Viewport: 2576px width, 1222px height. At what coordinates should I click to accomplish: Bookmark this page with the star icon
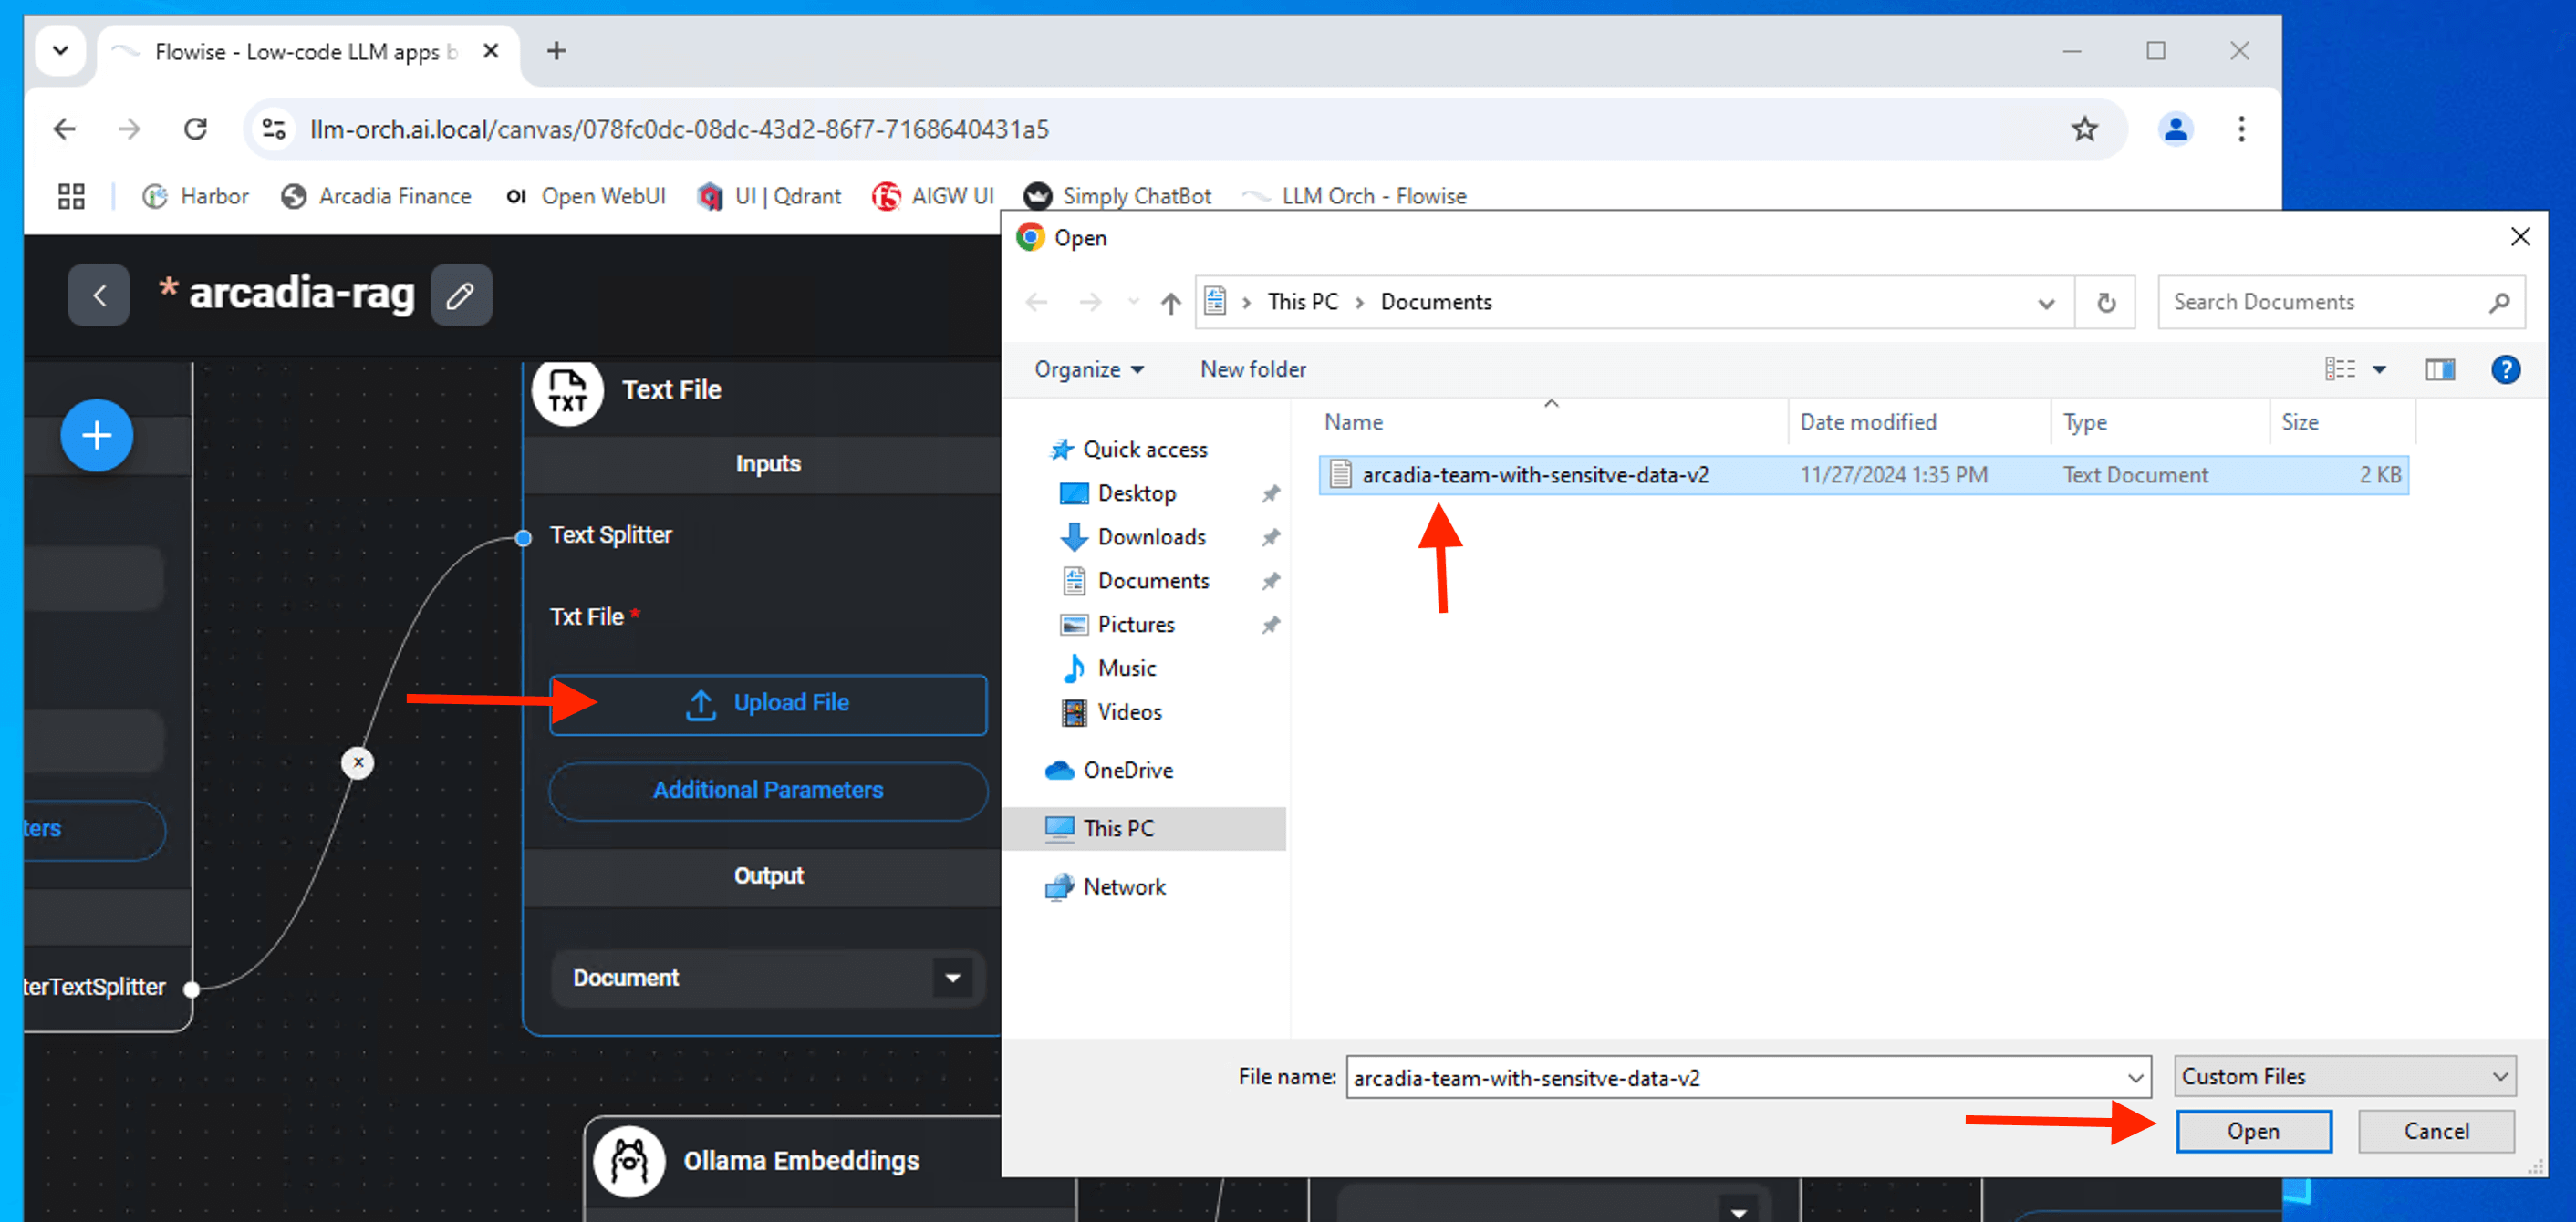(x=2084, y=129)
